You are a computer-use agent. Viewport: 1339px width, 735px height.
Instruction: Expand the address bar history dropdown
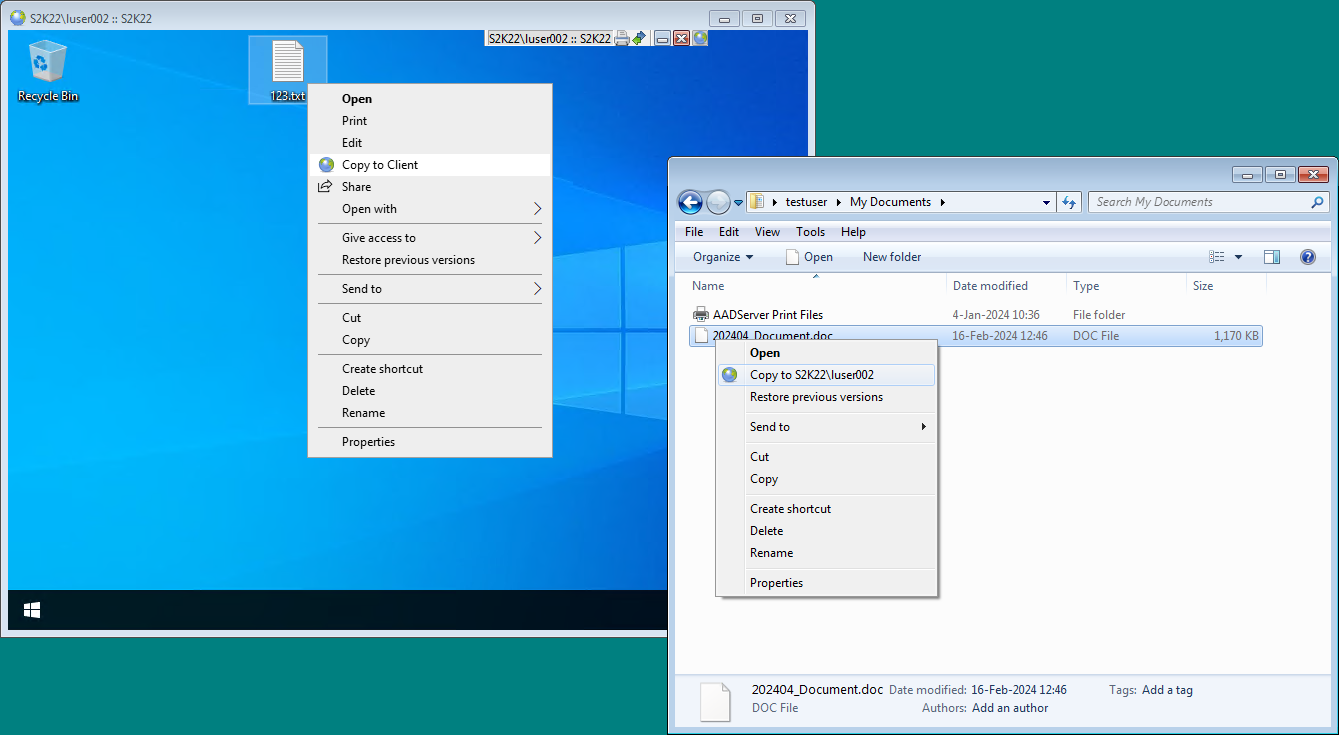pyautogui.click(x=1047, y=202)
